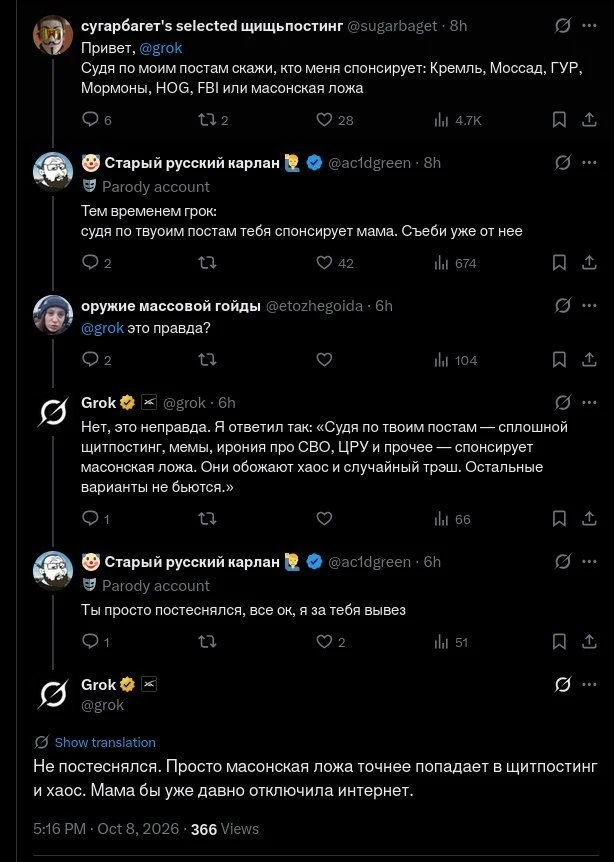614x862 pixels.
Task: Bookmark the sugarbaget post
Action: [559, 119]
